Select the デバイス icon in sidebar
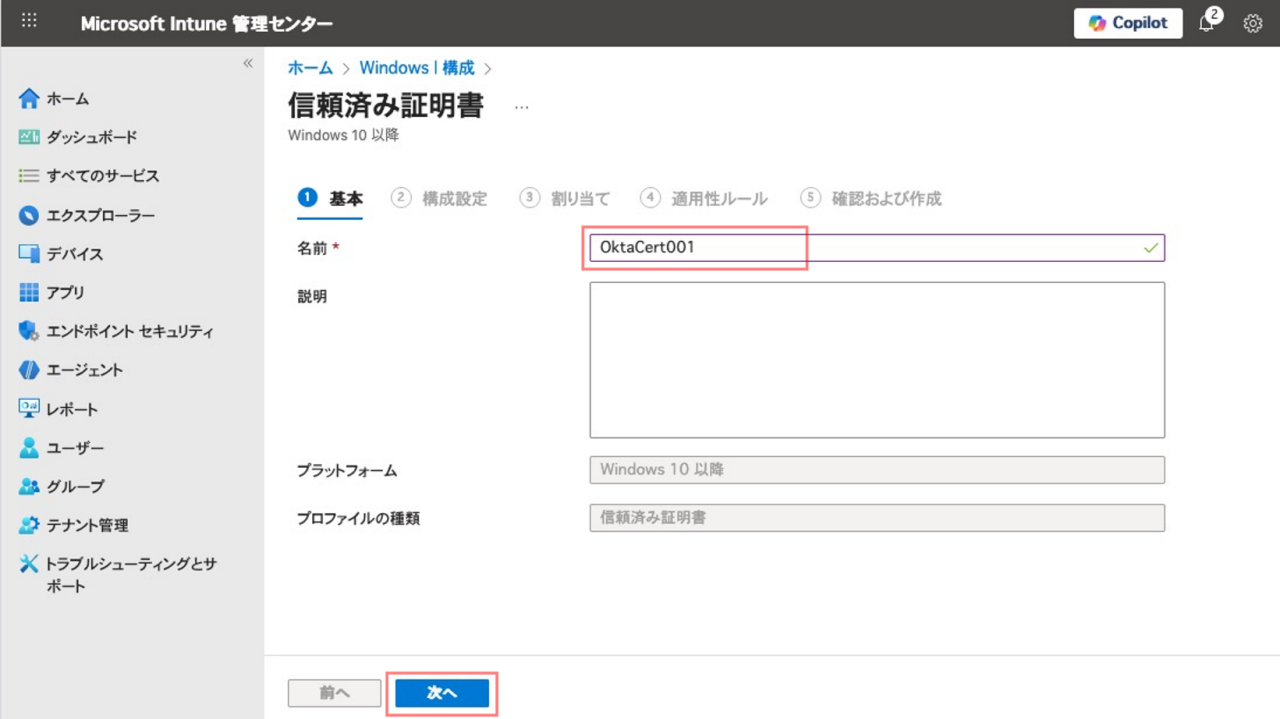 tap(29, 254)
